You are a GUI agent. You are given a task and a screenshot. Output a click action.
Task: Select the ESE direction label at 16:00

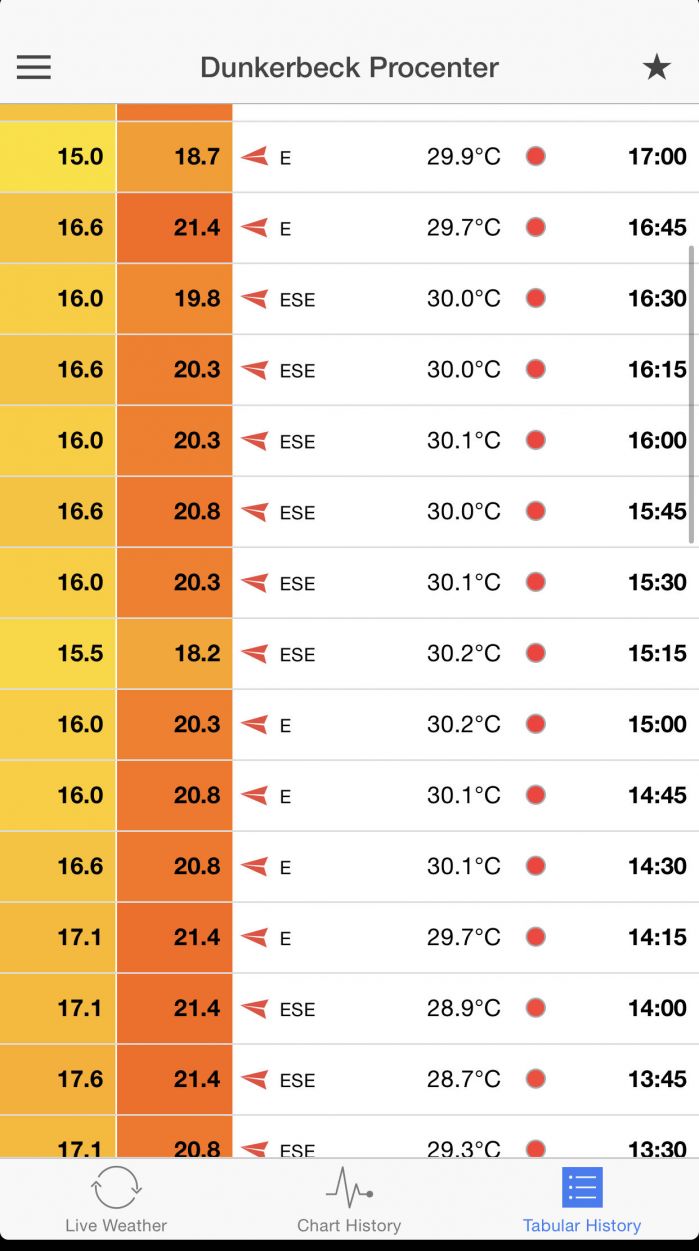(297, 441)
